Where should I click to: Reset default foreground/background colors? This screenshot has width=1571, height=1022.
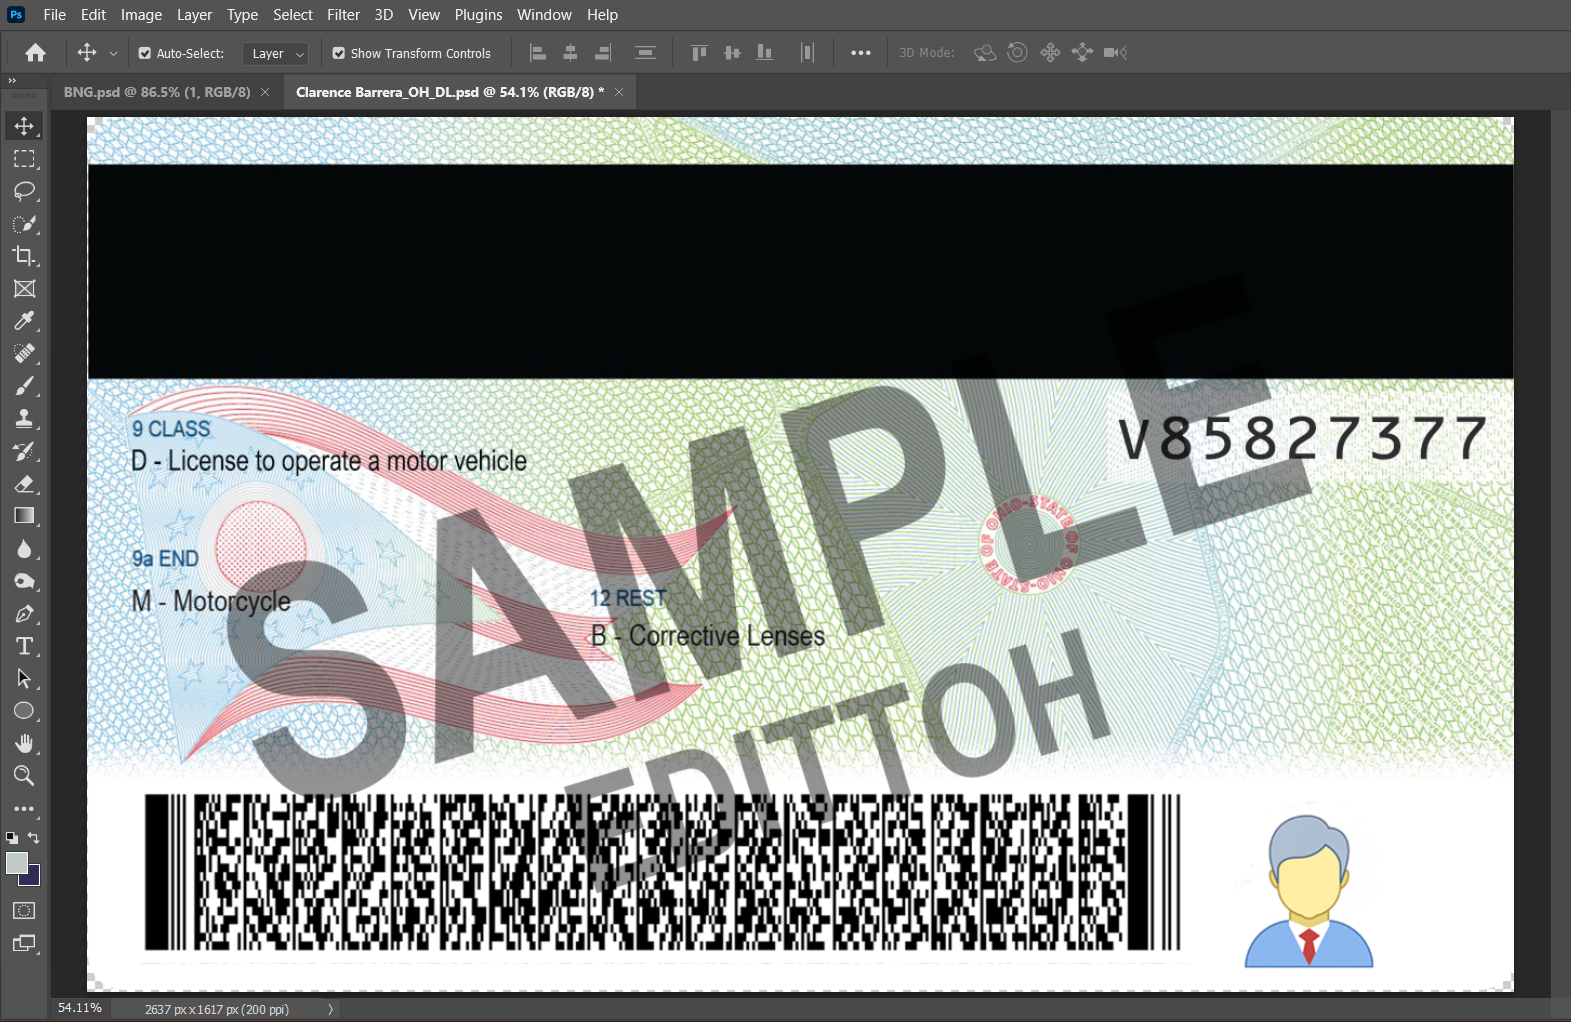click(12, 838)
